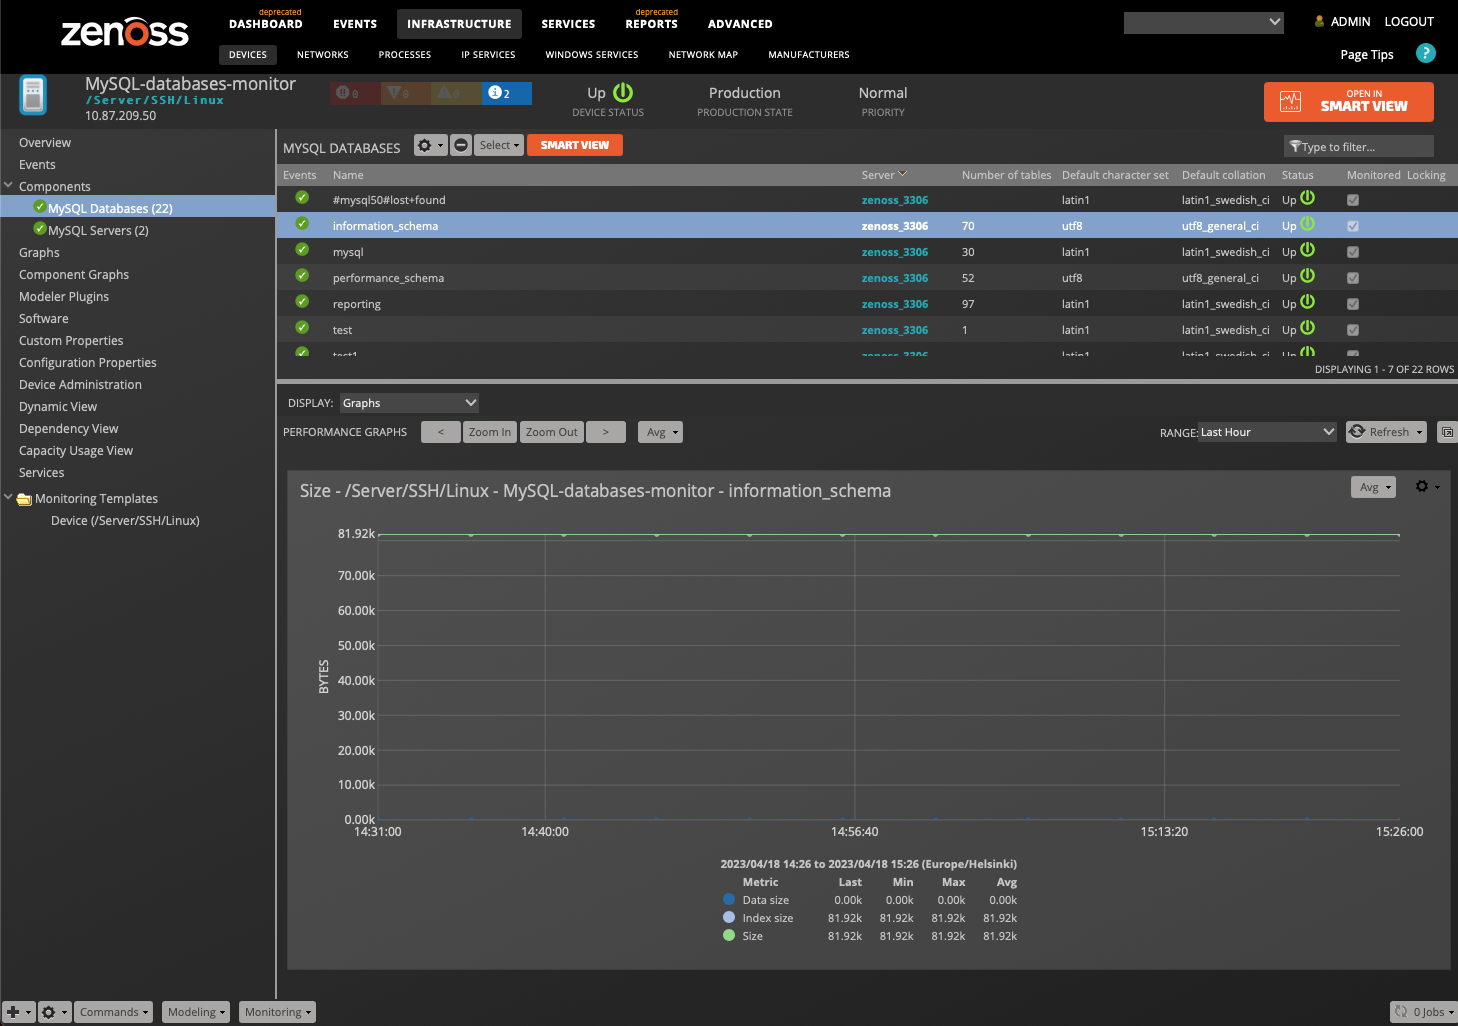Open the graph gear options menu
The image size is (1458, 1026).
[x=1427, y=486]
